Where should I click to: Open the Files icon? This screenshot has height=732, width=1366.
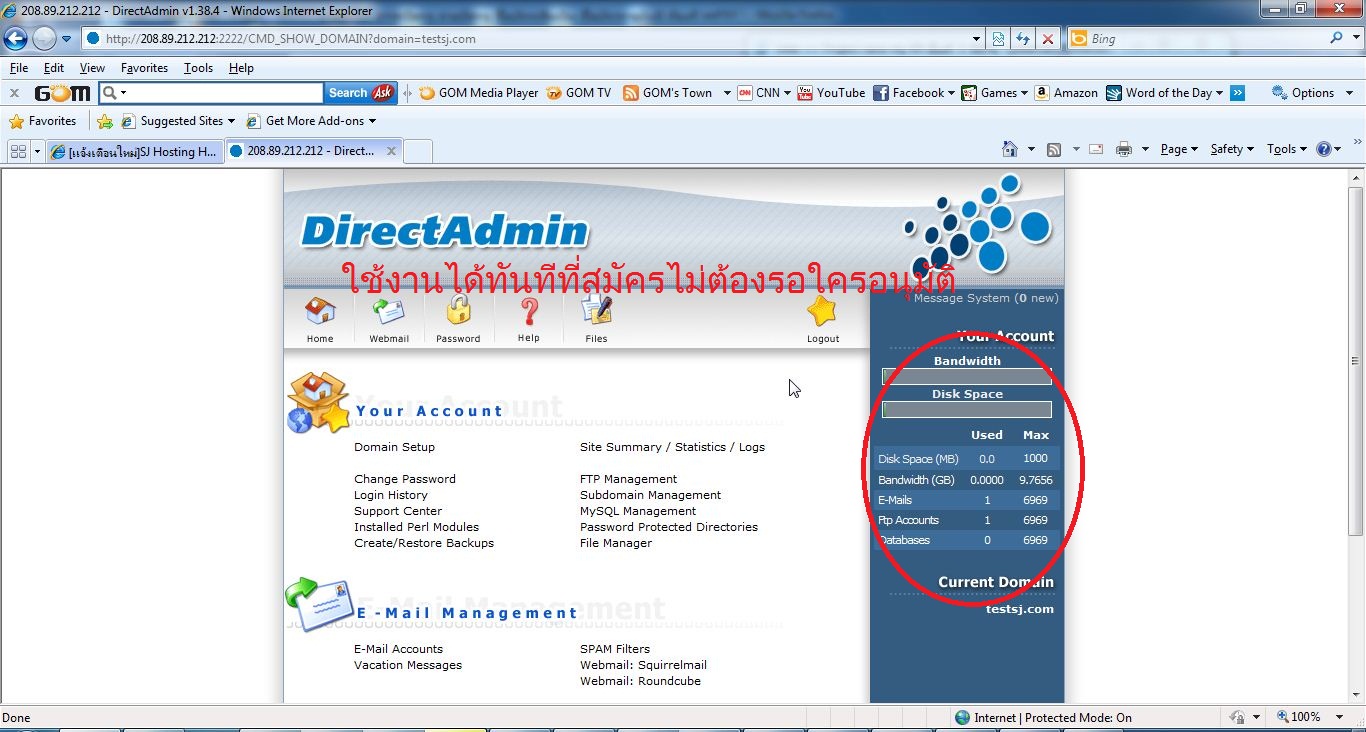click(x=596, y=311)
